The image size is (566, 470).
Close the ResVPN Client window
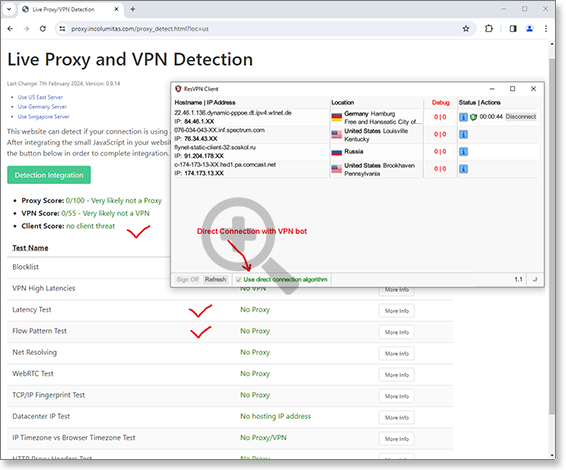(x=534, y=89)
